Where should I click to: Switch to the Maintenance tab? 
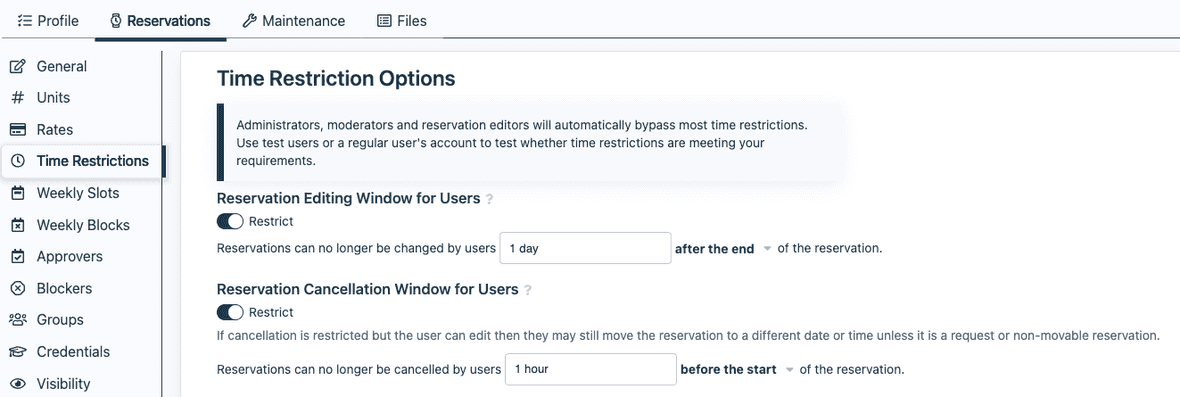click(293, 21)
